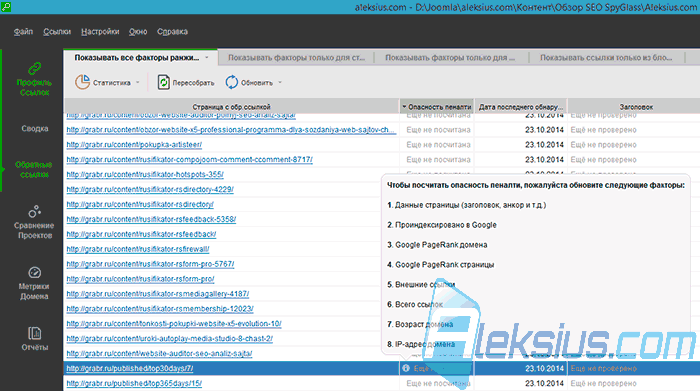Click the SEO SpyGlass app icon in the title bar
Viewport: 700px width, 391px height.
pyautogui.click(x=6, y=7)
